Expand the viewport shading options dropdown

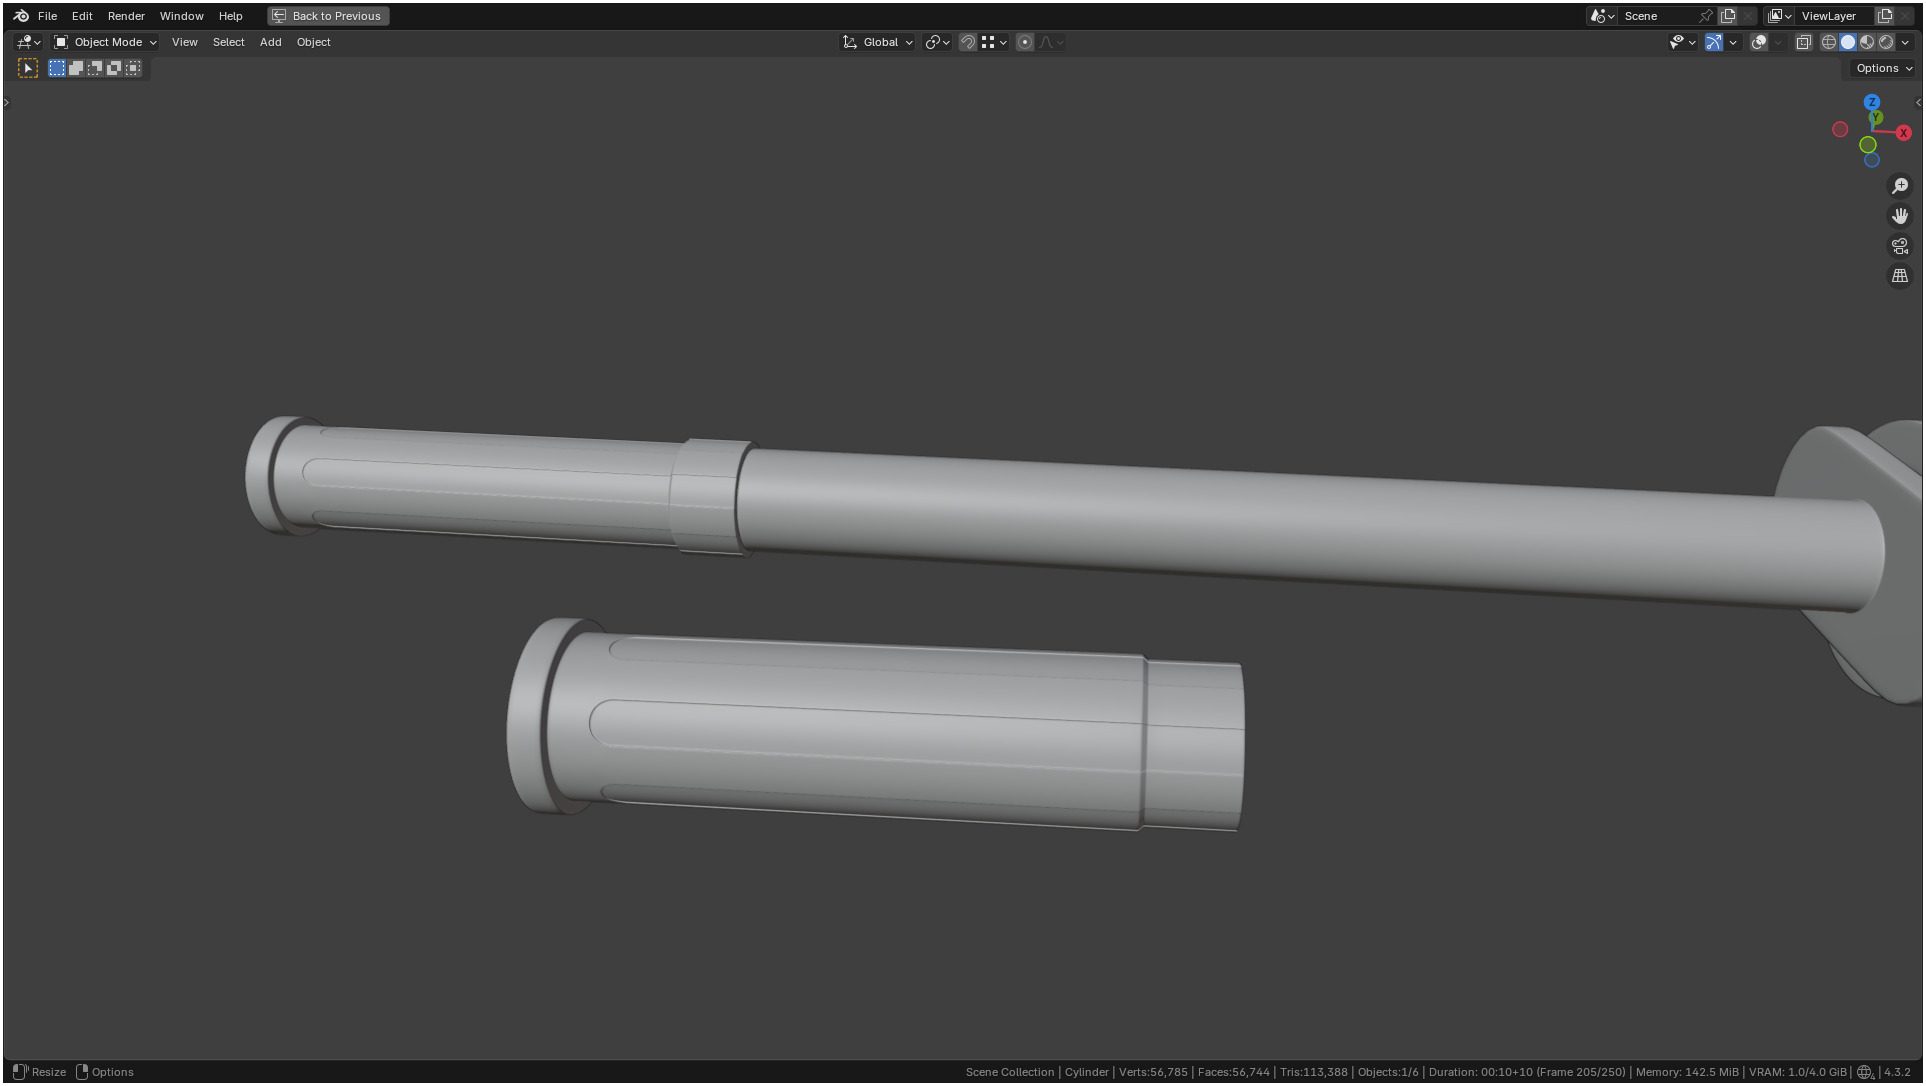[1905, 42]
